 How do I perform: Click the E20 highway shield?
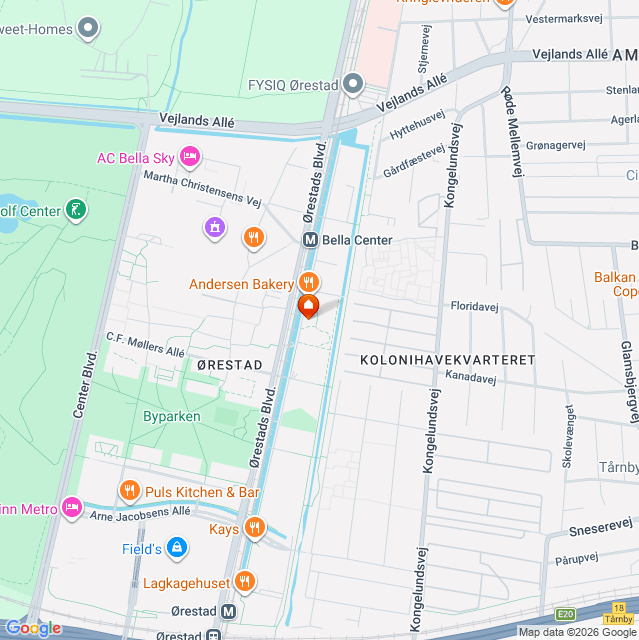tap(566, 614)
